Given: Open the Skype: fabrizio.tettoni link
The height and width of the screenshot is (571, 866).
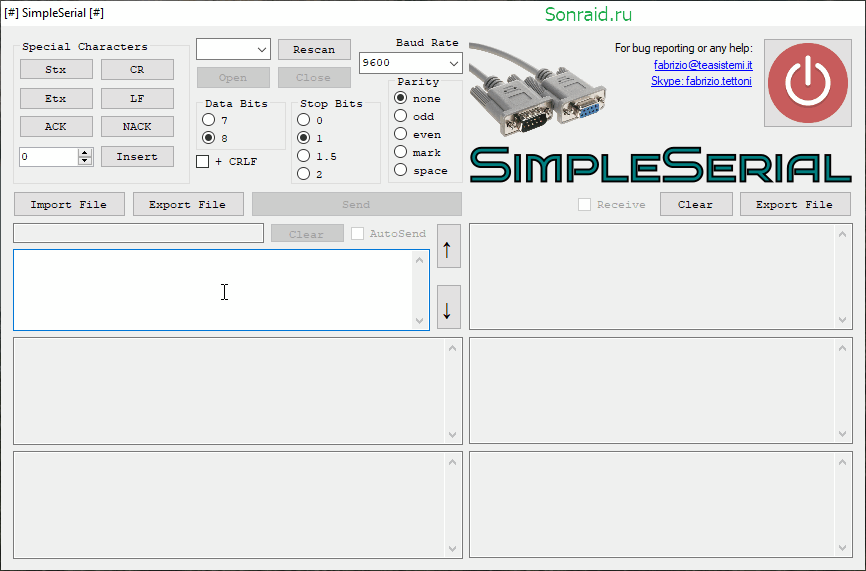Looking at the screenshot, I should coord(701,81).
